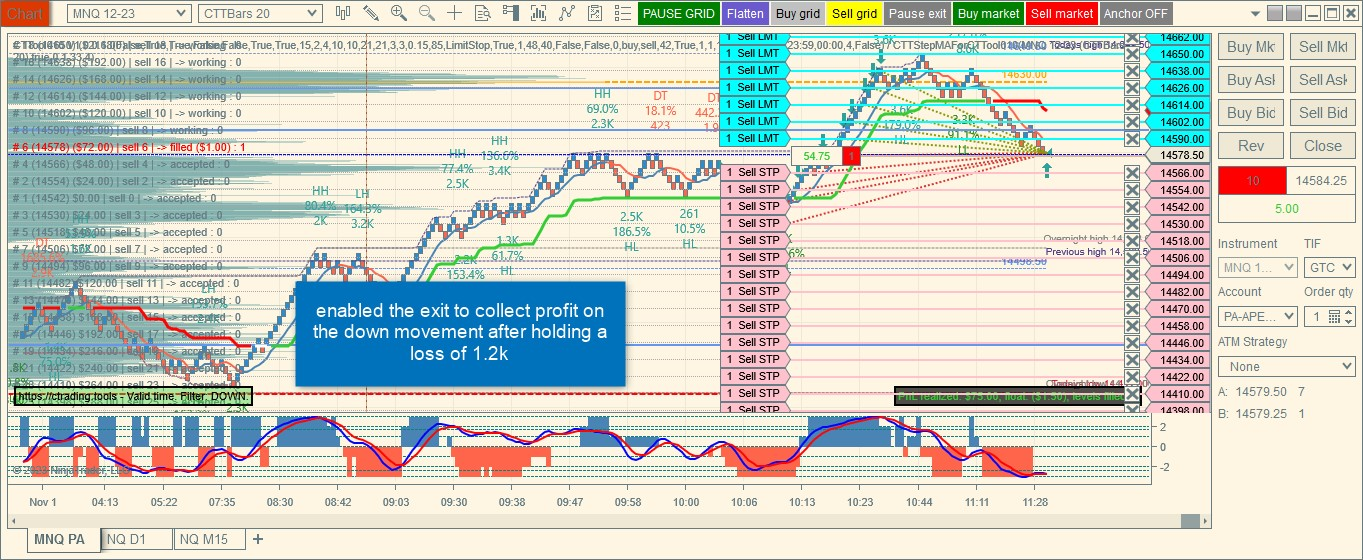Select the crosshair cursor icon
The height and width of the screenshot is (560, 1363).
pyautogui.click(x=455, y=13)
